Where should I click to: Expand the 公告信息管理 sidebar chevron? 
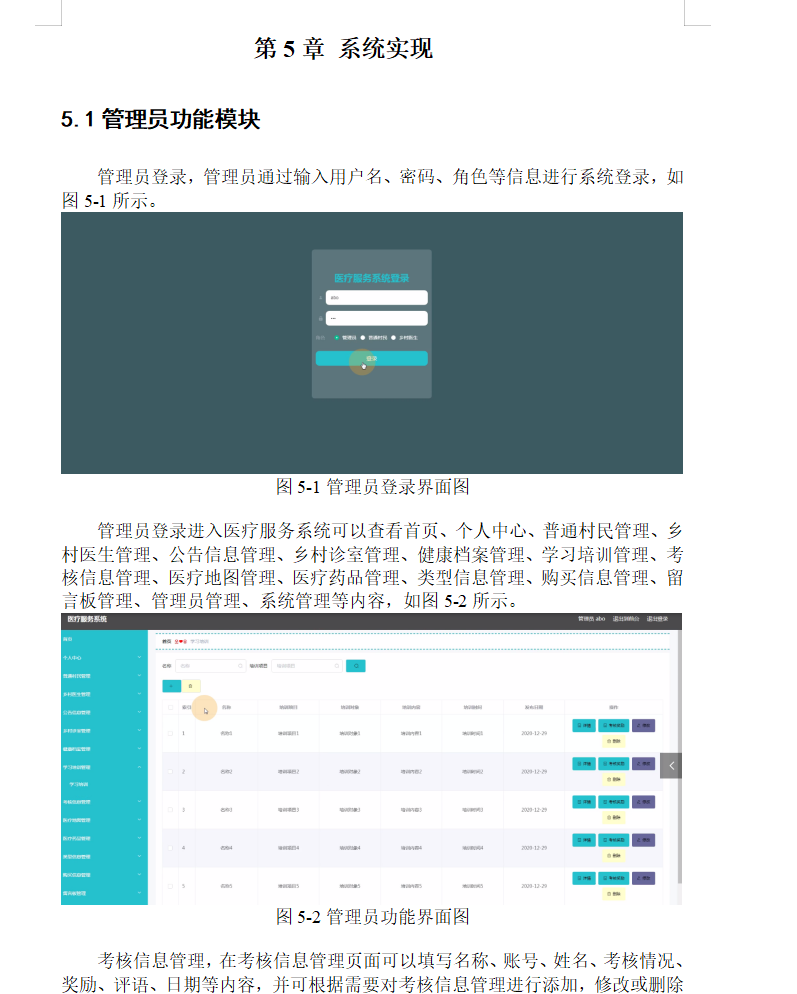tap(139, 712)
